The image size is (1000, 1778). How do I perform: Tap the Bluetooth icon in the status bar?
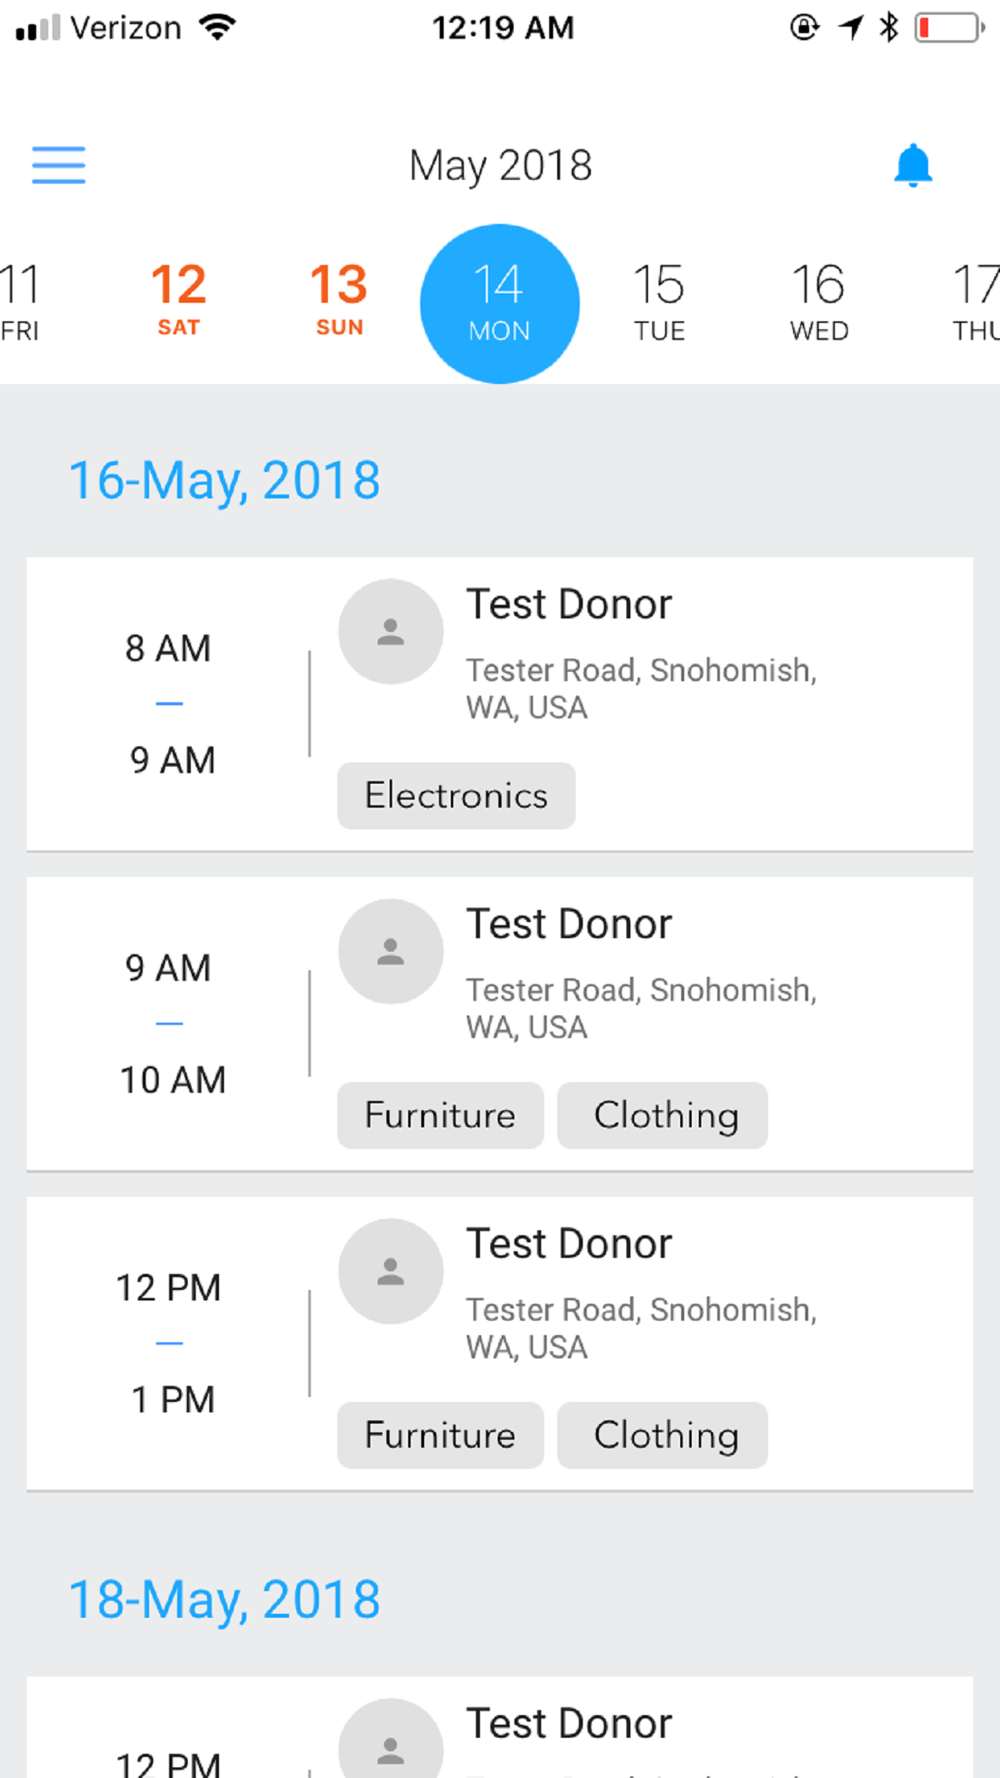[x=888, y=27]
